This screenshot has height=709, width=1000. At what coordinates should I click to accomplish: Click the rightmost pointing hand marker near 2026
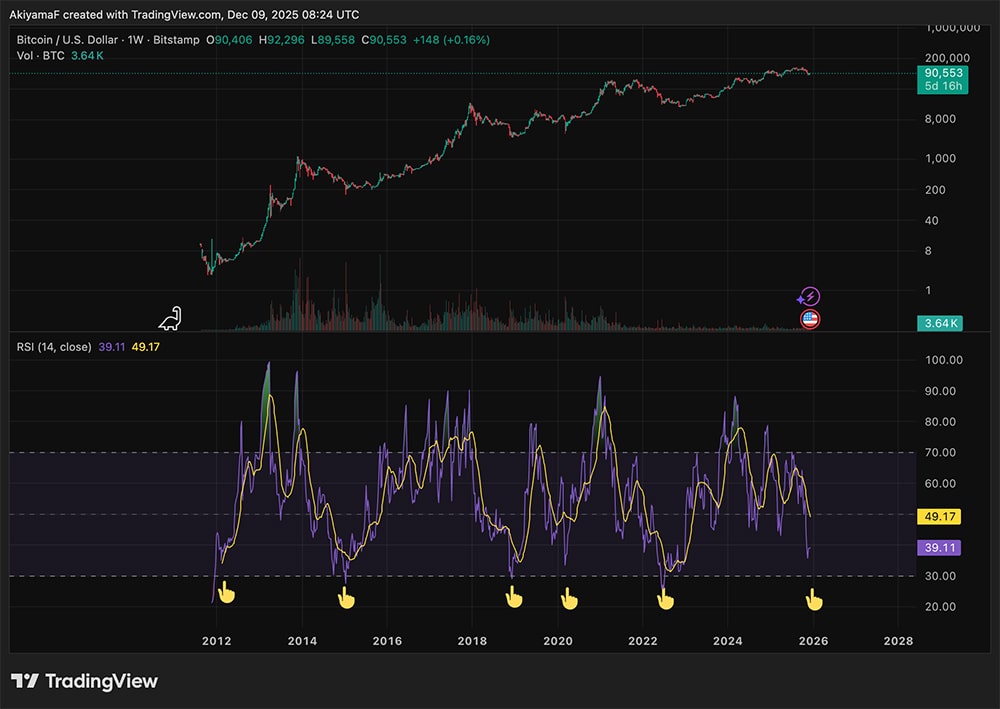tap(815, 600)
